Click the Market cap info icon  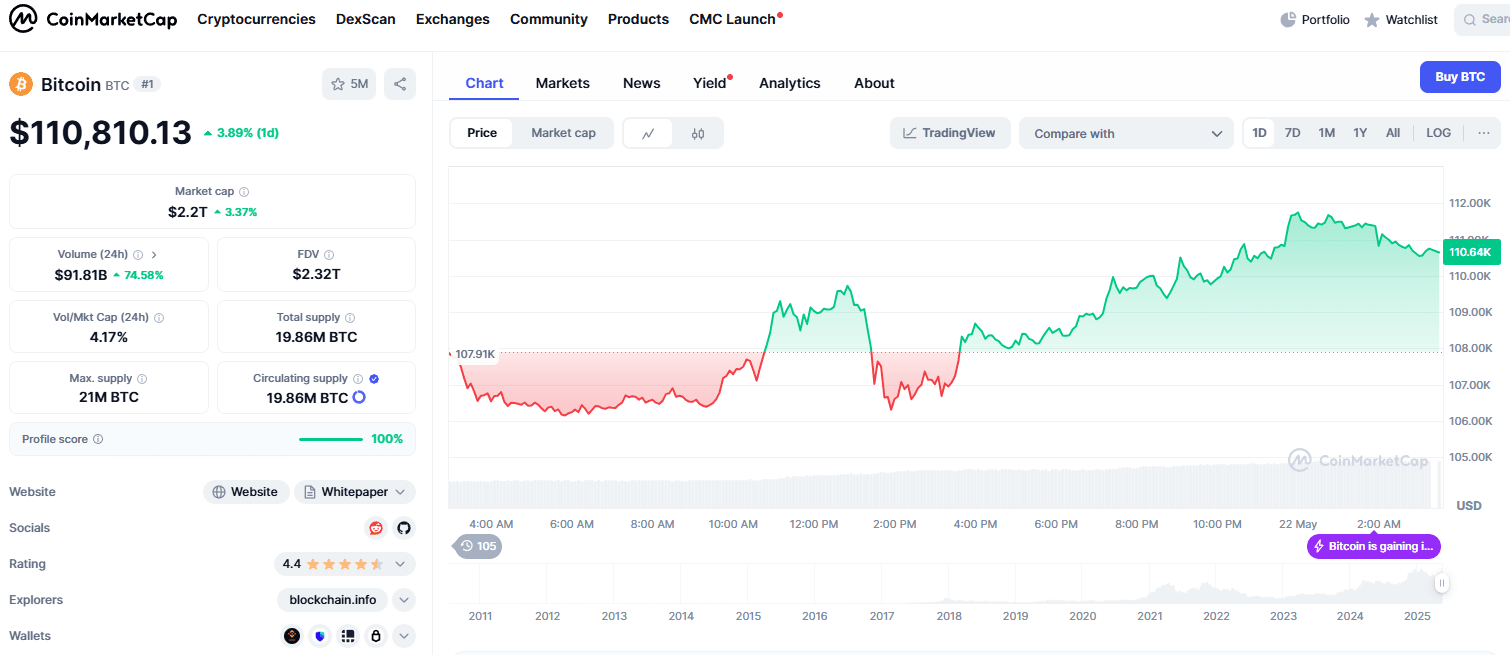[244, 192]
